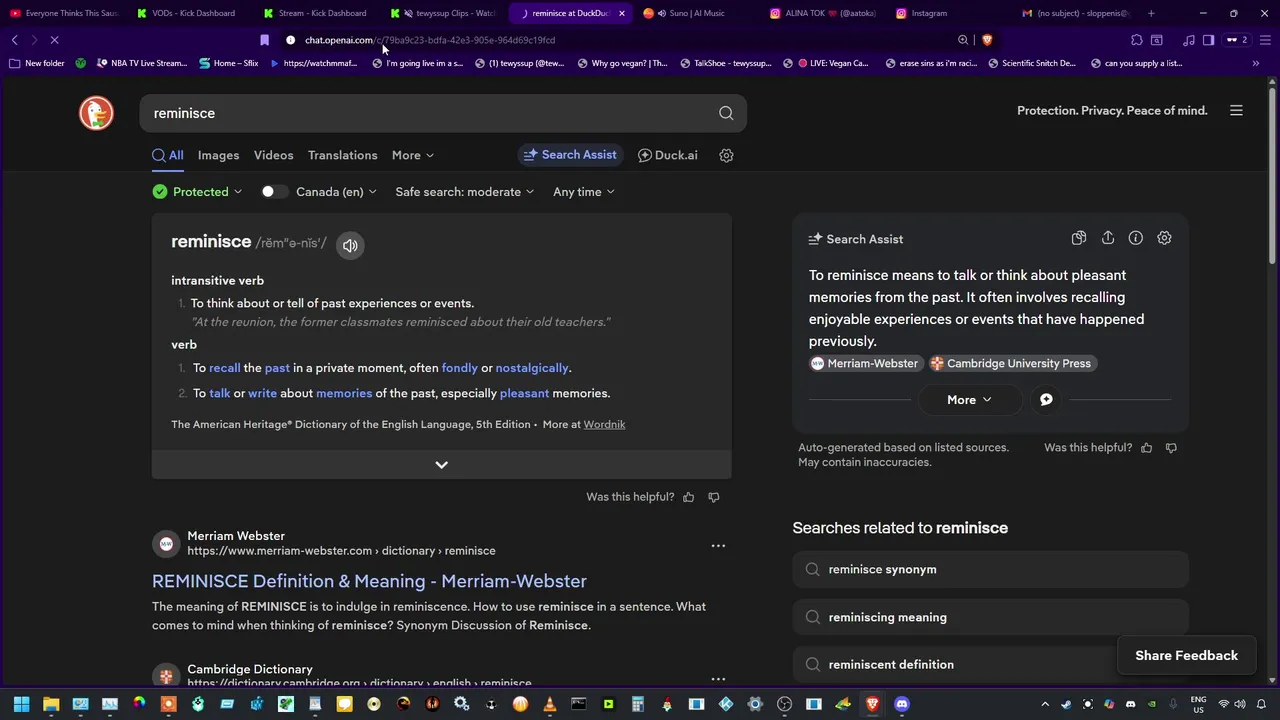Thumbs down the dictionary definition box
The image size is (1280, 720).
coord(714,497)
